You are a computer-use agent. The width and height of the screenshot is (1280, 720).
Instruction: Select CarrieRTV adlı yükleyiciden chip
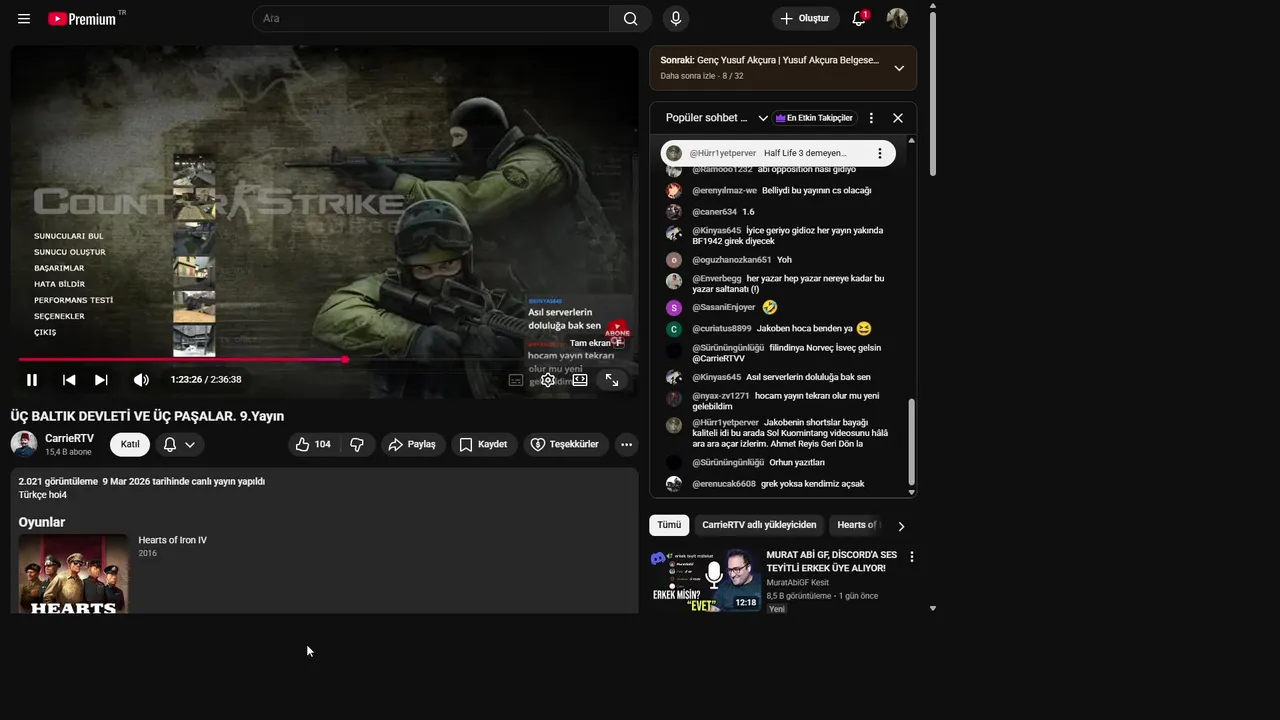tap(759, 525)
